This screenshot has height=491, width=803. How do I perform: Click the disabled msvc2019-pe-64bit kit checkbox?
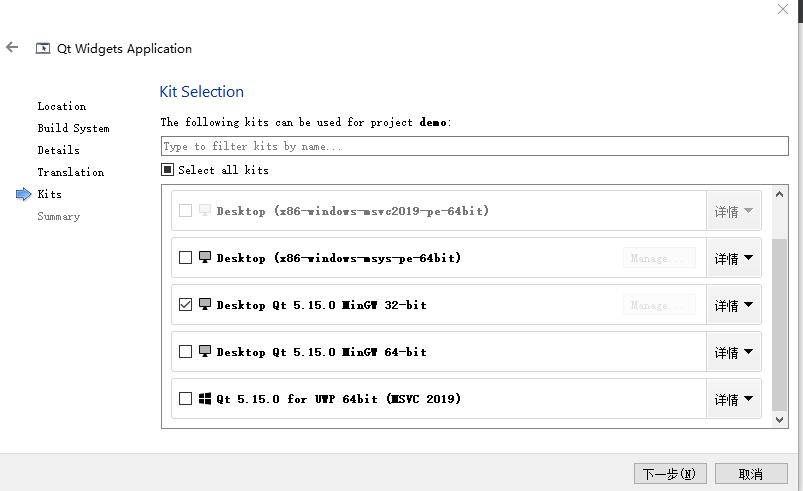pos(185,210)
